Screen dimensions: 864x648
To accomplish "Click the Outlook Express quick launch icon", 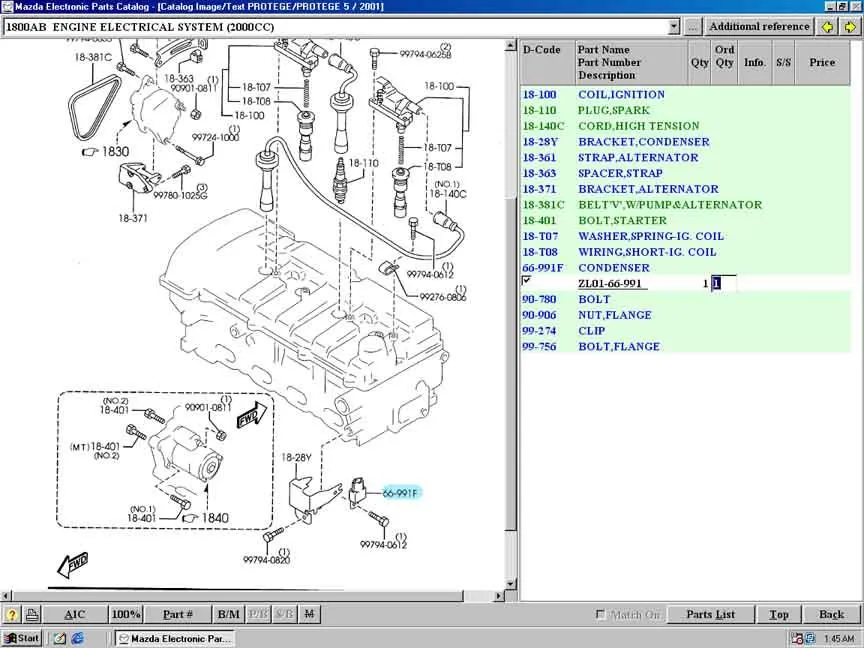I will [x=60, y=639].
